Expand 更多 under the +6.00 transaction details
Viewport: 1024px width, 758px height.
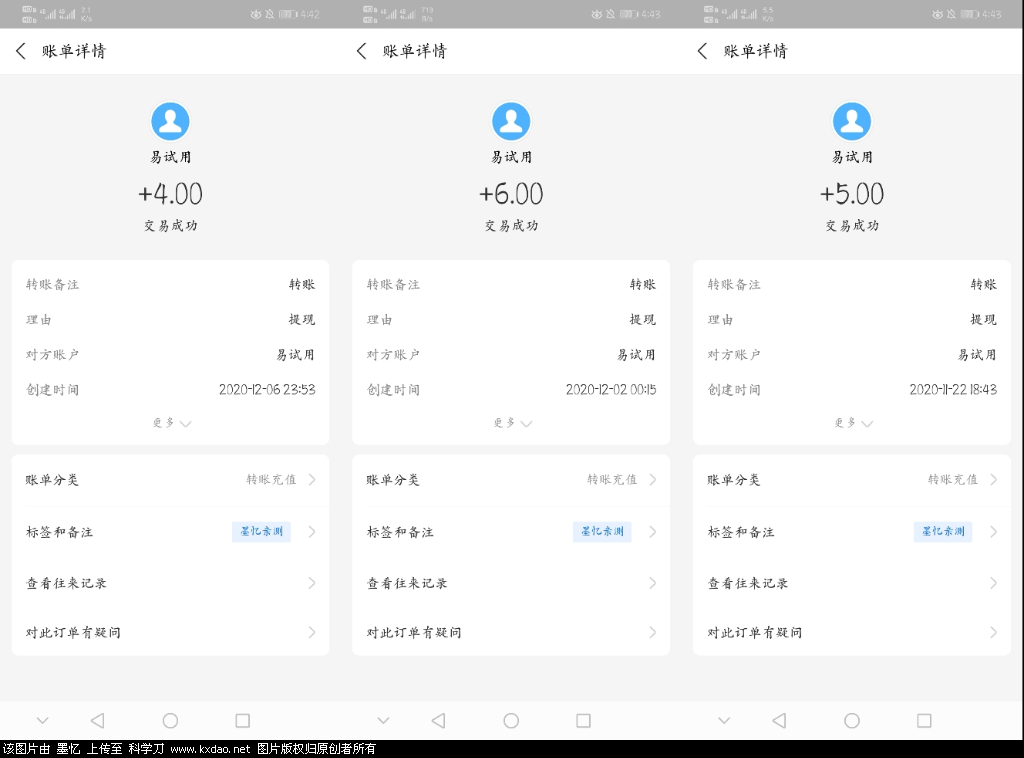[511, 423]
